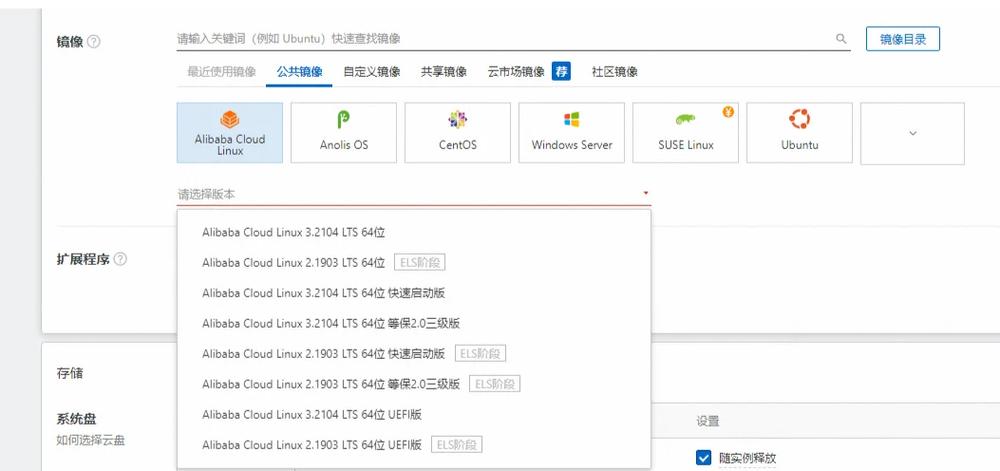Expand more operating systems chevron tile
The width and height of the screenshot is (1000, 471).
pyautogui.click(x=913, y=133)
